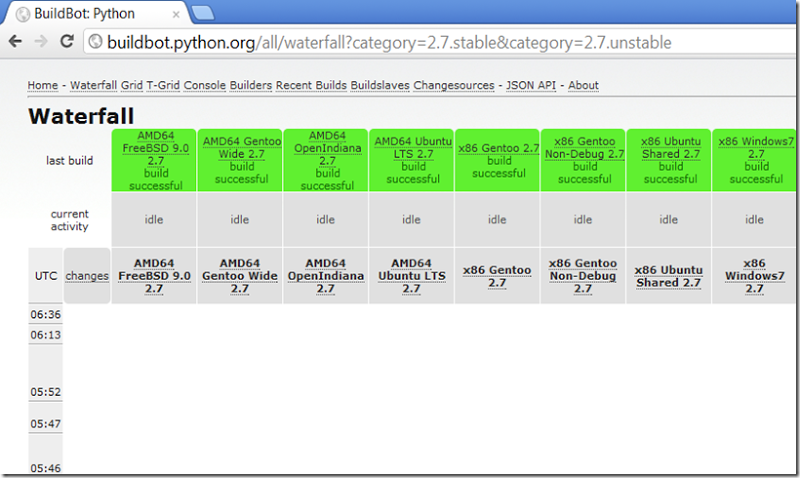Go to the Waterfall navigation link

pyautogui.click(x=93, y=85)
